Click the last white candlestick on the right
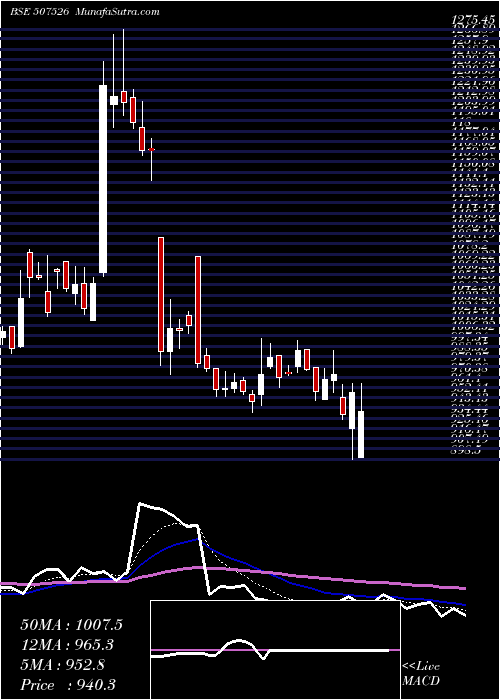Image resolution: width=500 pixels, height=700 pixels. [x=361, y=434]
